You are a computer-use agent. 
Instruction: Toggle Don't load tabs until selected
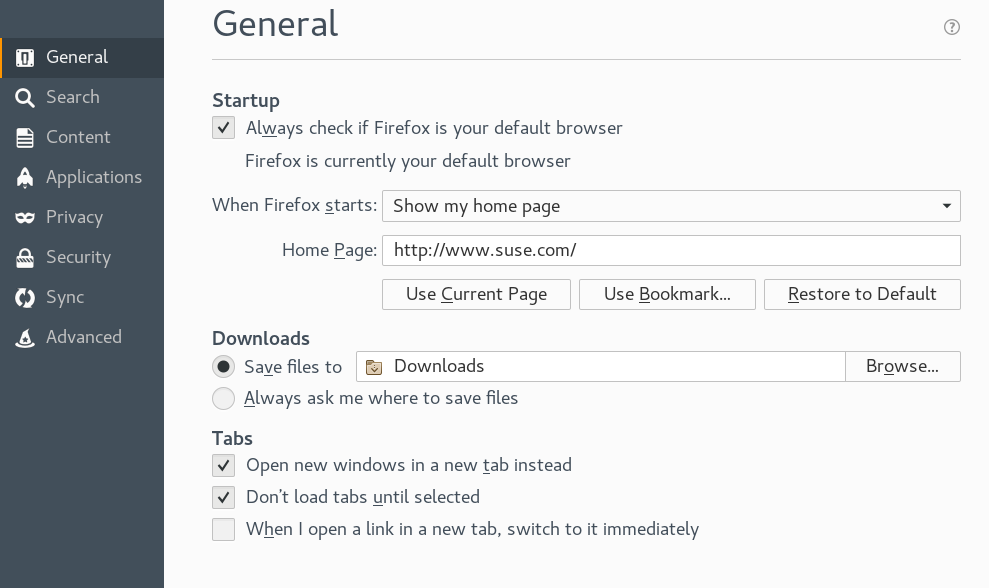coord(223,497)
